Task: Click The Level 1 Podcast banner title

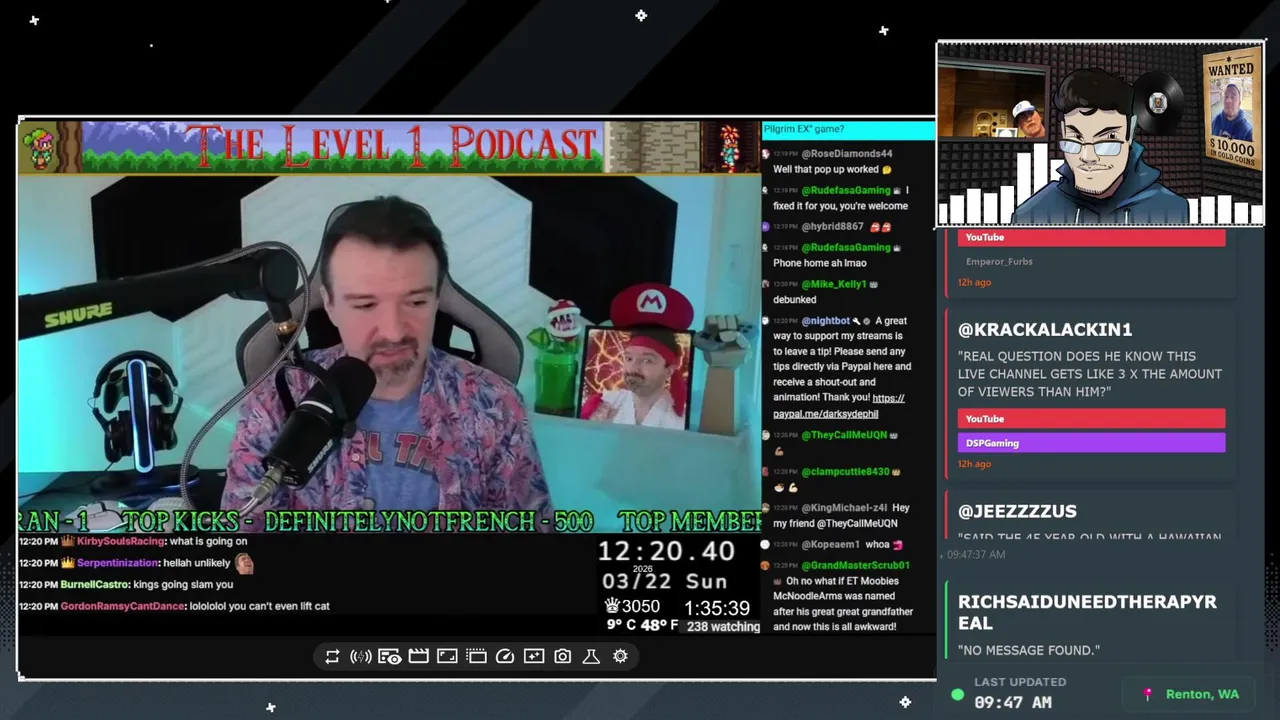Action: click(x=391, y=147)
